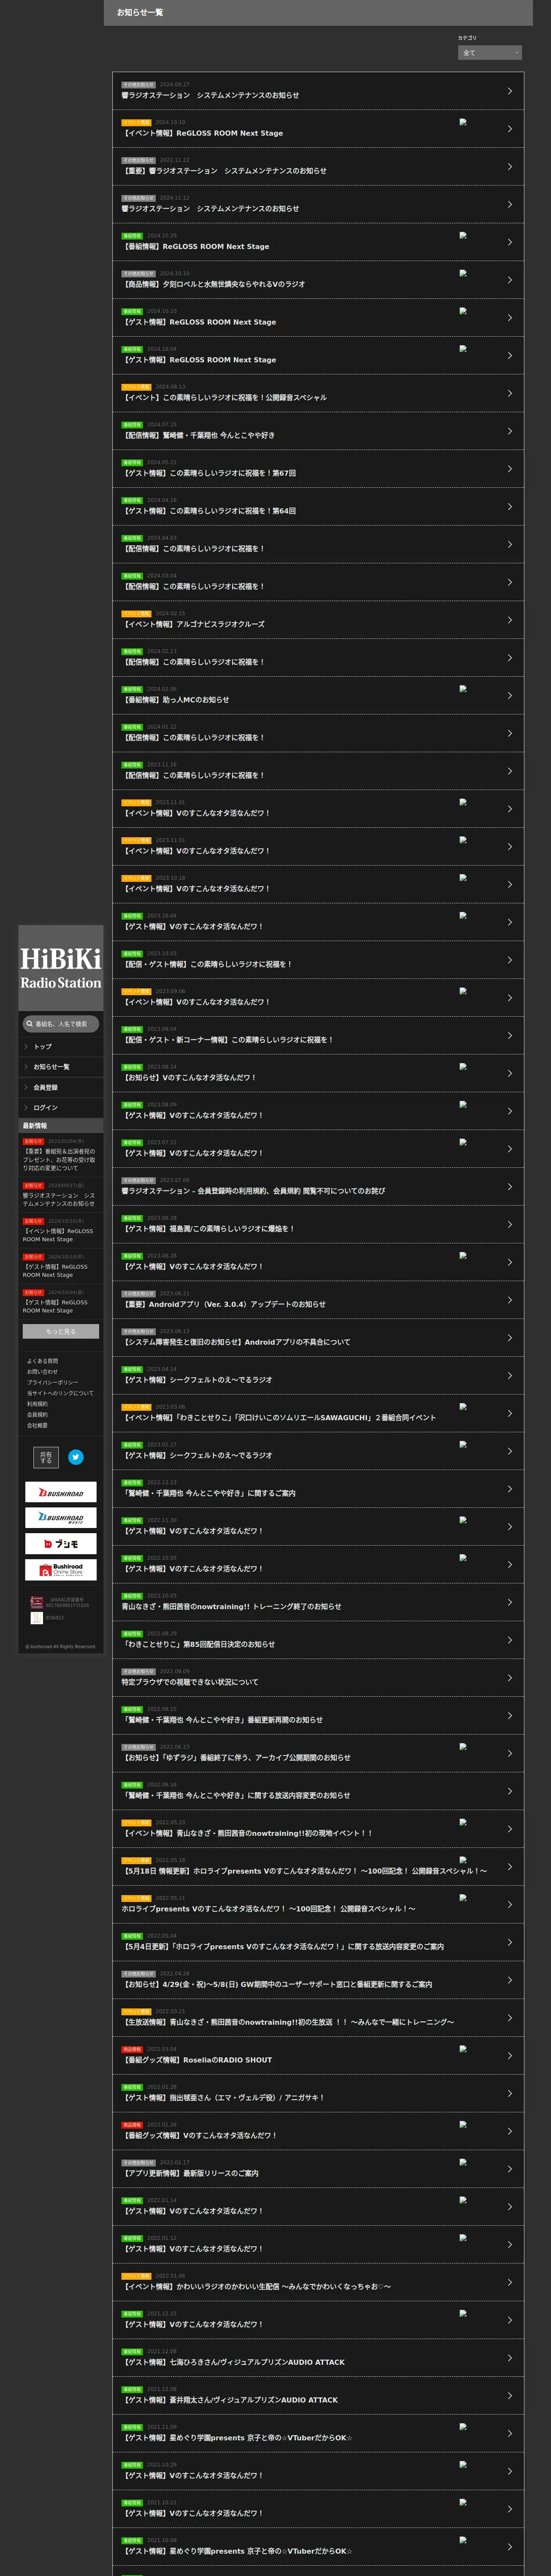Open 会社概要 footer link
Viewport: 551px width, 2576px height.
pyautogui.click(x=37, y=1425)
